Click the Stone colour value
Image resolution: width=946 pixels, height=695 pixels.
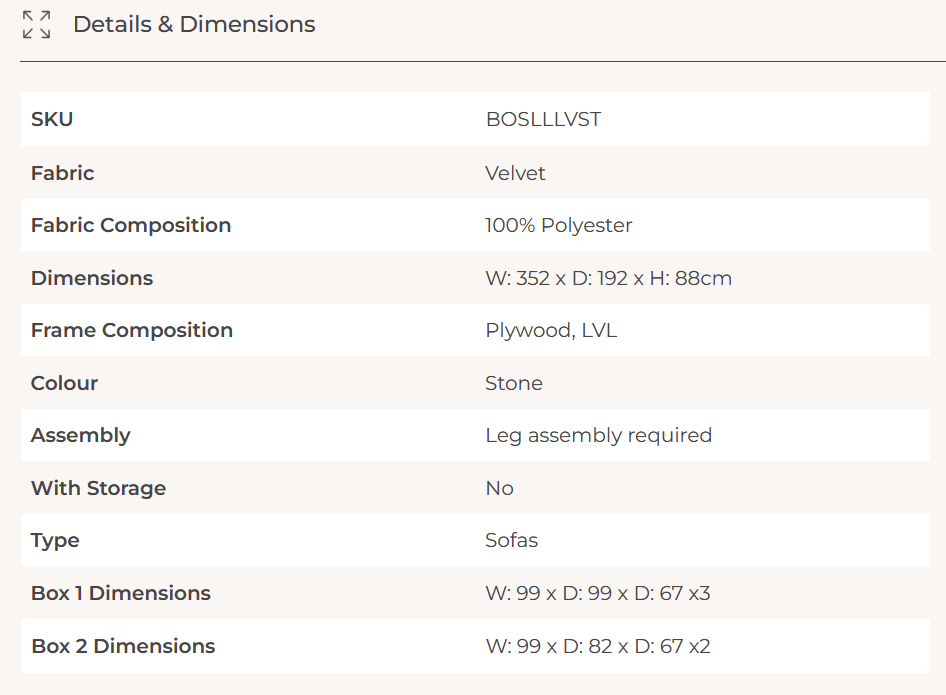point(514,383)
